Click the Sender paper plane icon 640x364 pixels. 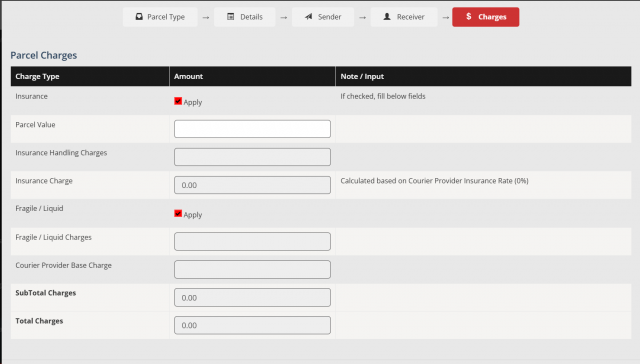[x=309, y=17]
